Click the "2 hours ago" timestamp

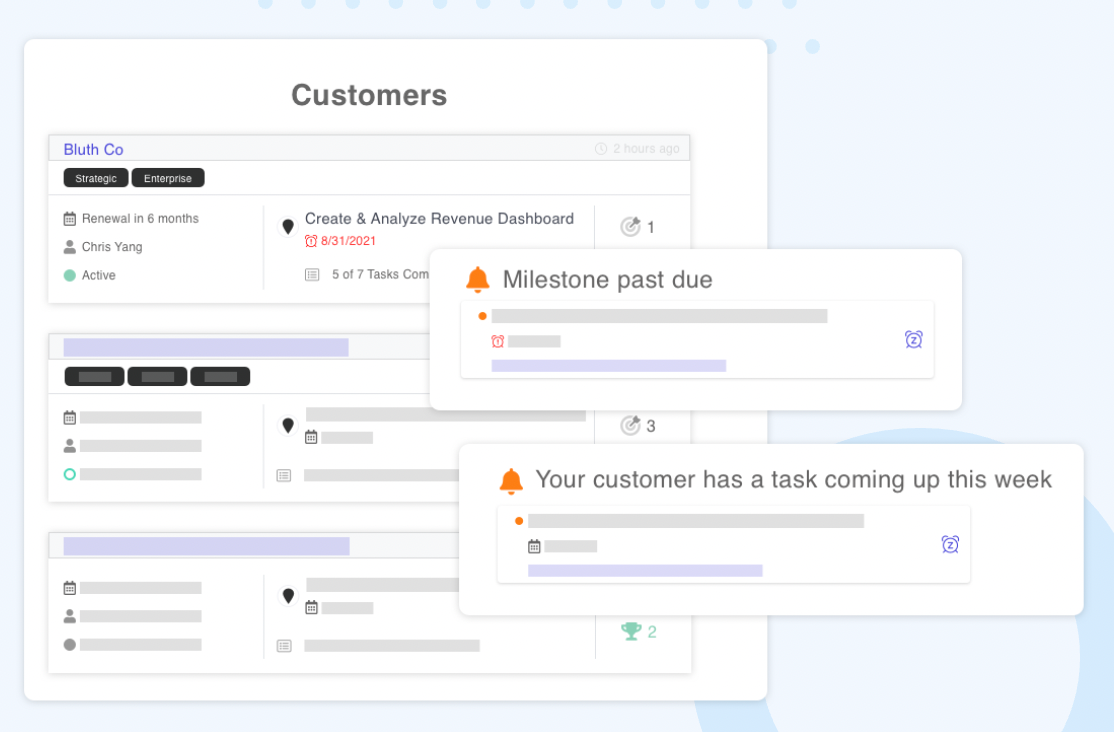click(646, 149)
